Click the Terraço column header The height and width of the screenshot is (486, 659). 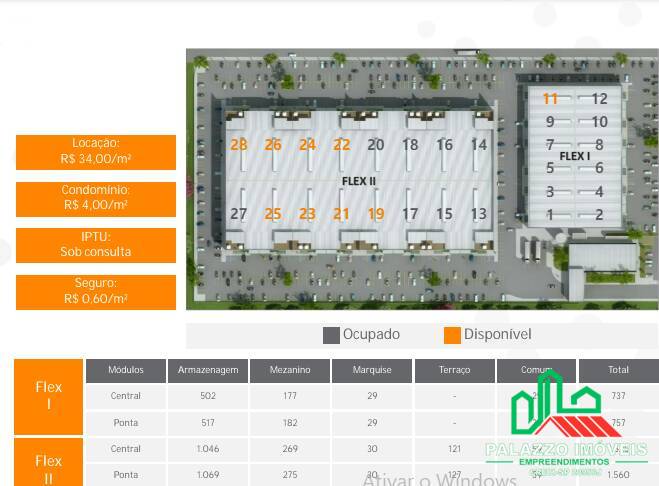[454, 370]
